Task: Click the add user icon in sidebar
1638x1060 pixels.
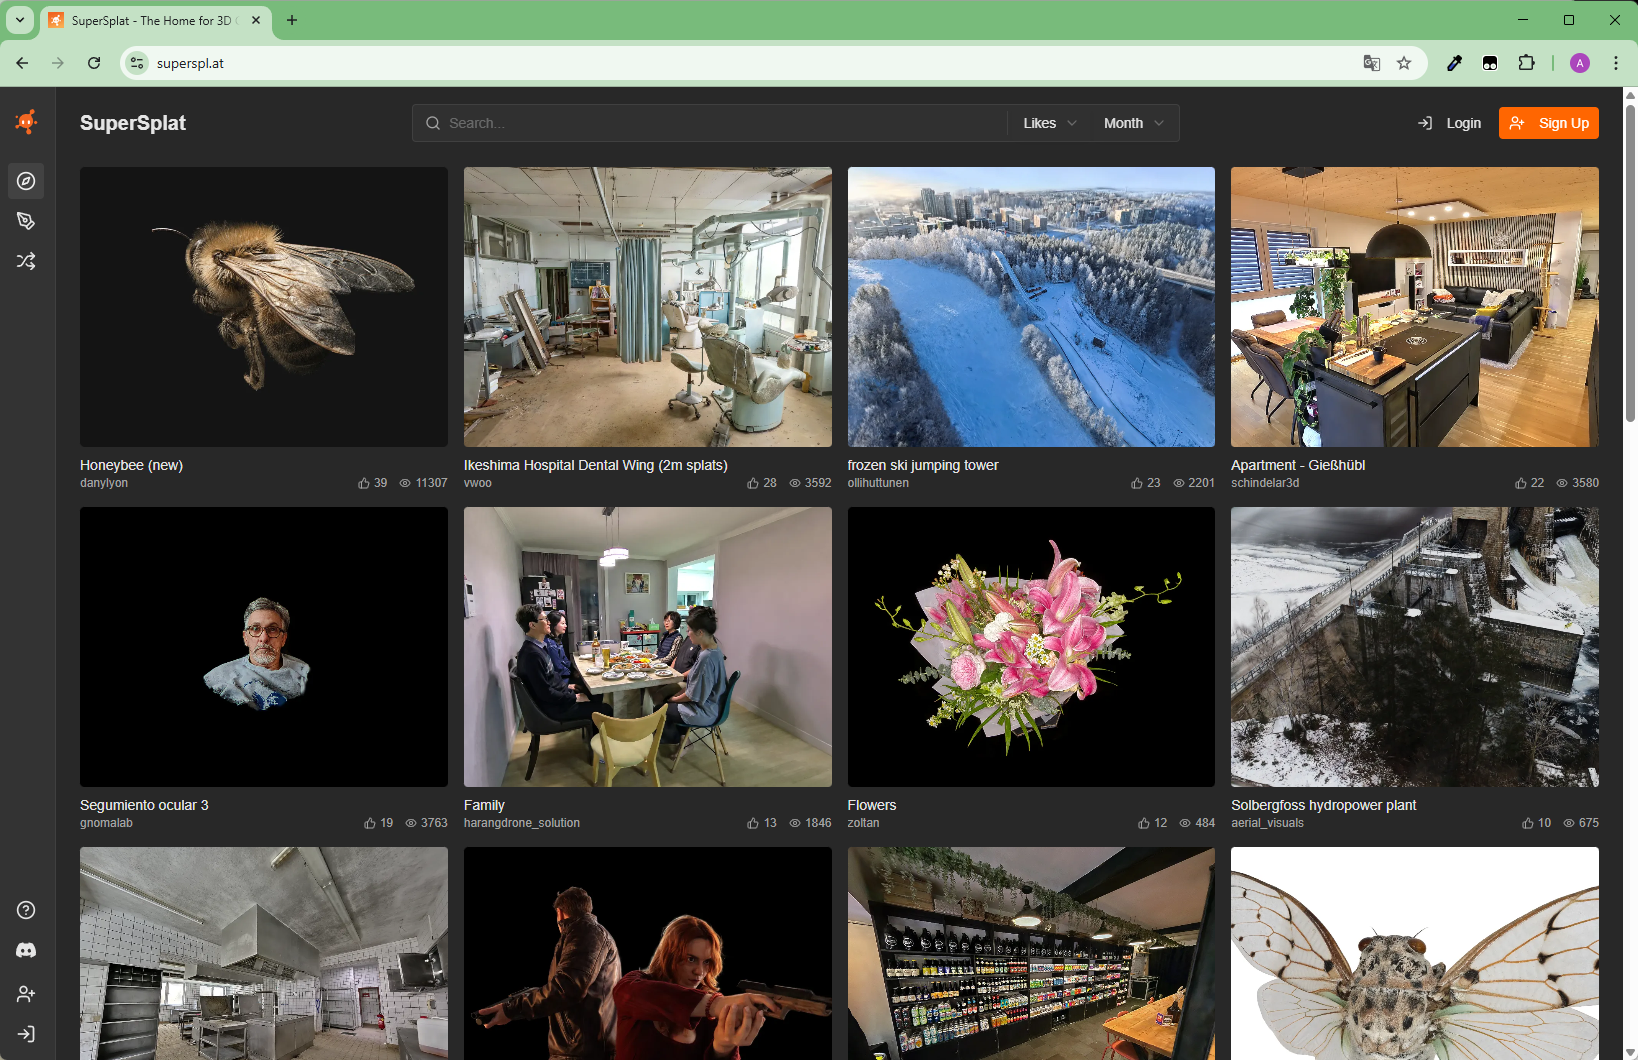Action: click(26, 994)
